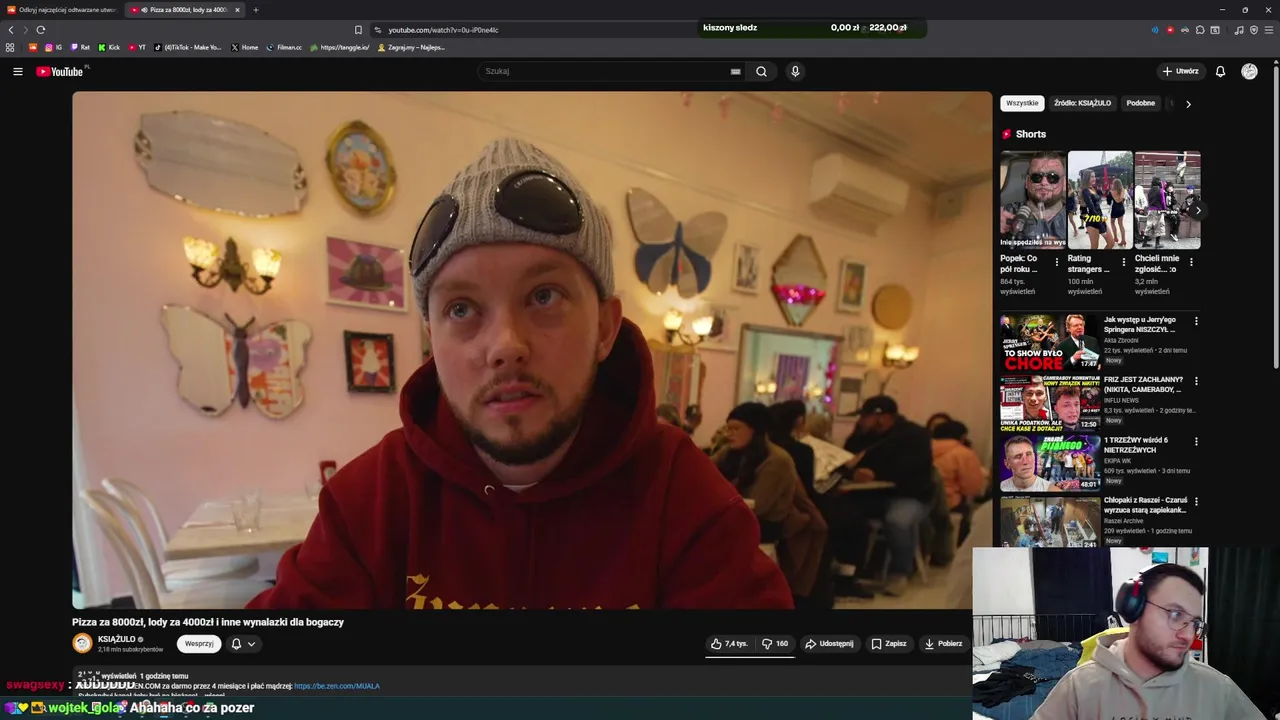Reload the page with the refresh icon
The image size is (1280, 720).
[x=41, y=30]
